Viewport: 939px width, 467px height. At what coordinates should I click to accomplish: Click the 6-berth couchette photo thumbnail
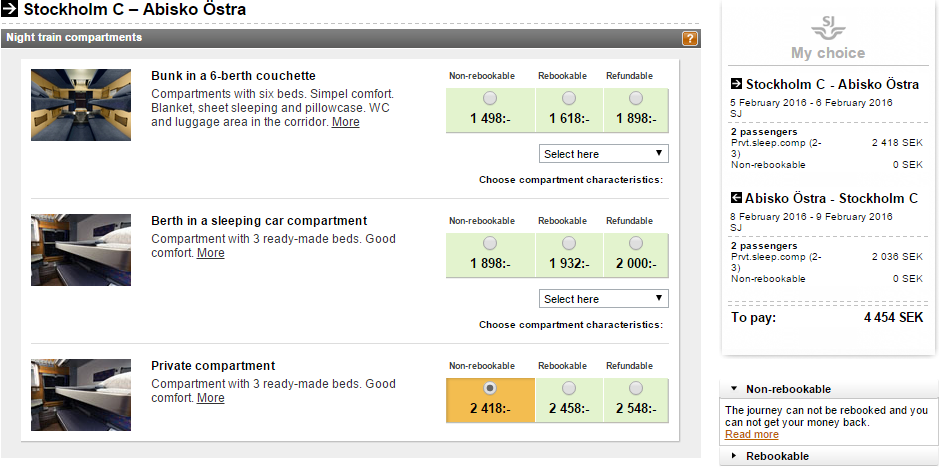(81, 104)
